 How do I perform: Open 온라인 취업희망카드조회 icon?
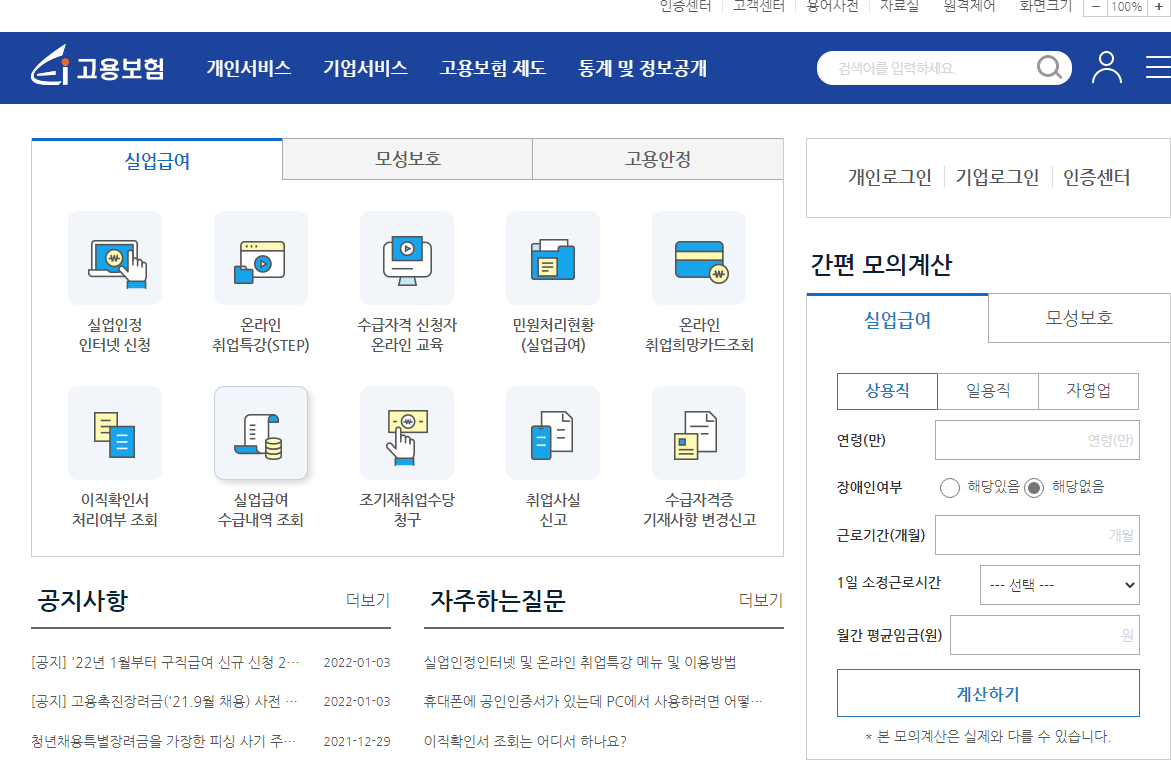[x=699, y=258]
